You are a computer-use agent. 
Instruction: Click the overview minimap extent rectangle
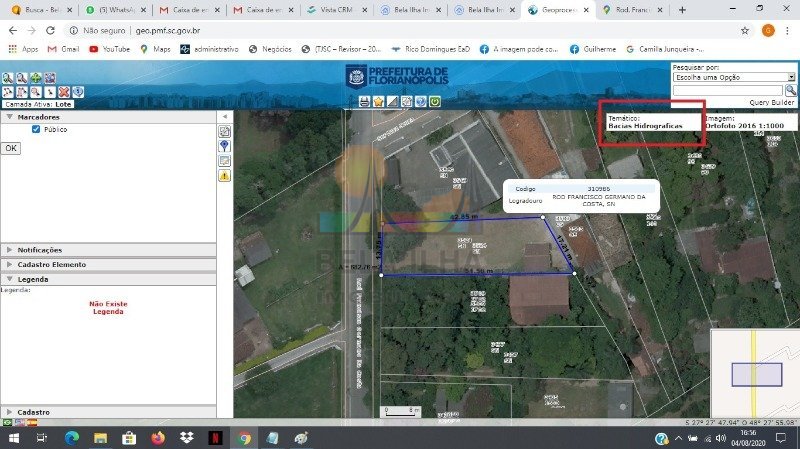pyautogui.click(x=757, y=375)
